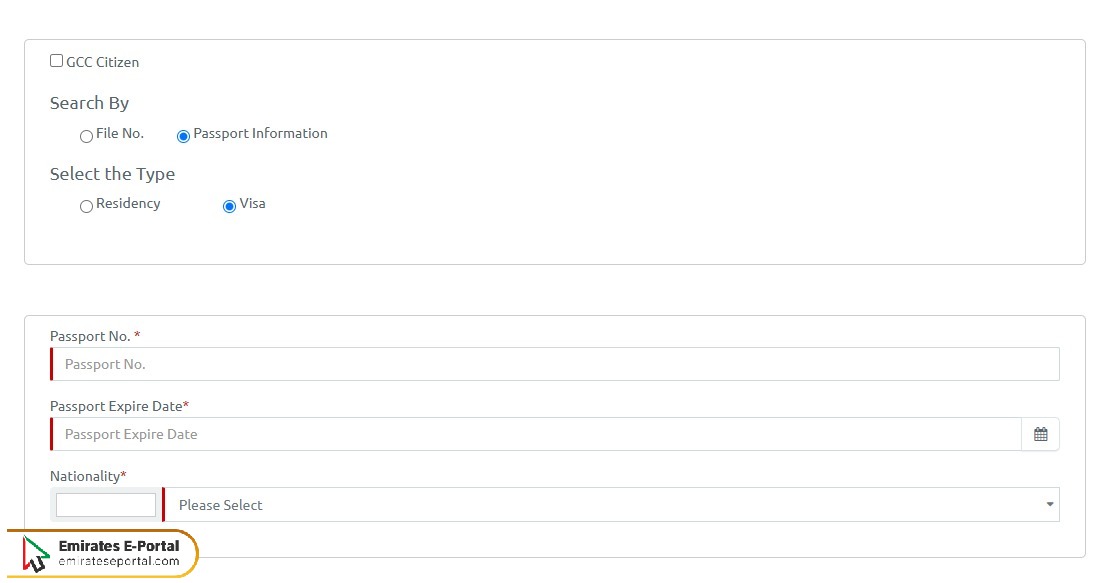Open the Nationality Please Select dropdown
This screenshot has height=583, width=1118.
pyautogui.click(x=600, y=505)
